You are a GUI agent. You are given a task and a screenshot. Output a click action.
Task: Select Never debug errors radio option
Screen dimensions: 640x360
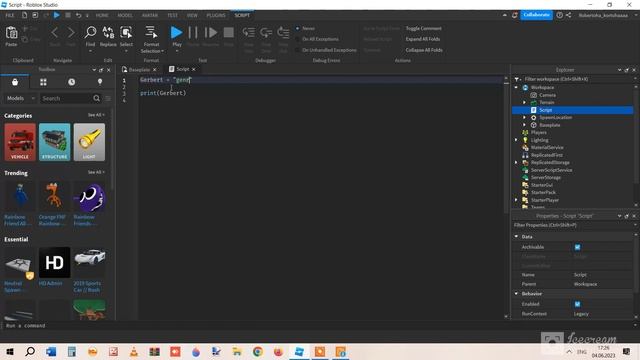click(298, 29)
